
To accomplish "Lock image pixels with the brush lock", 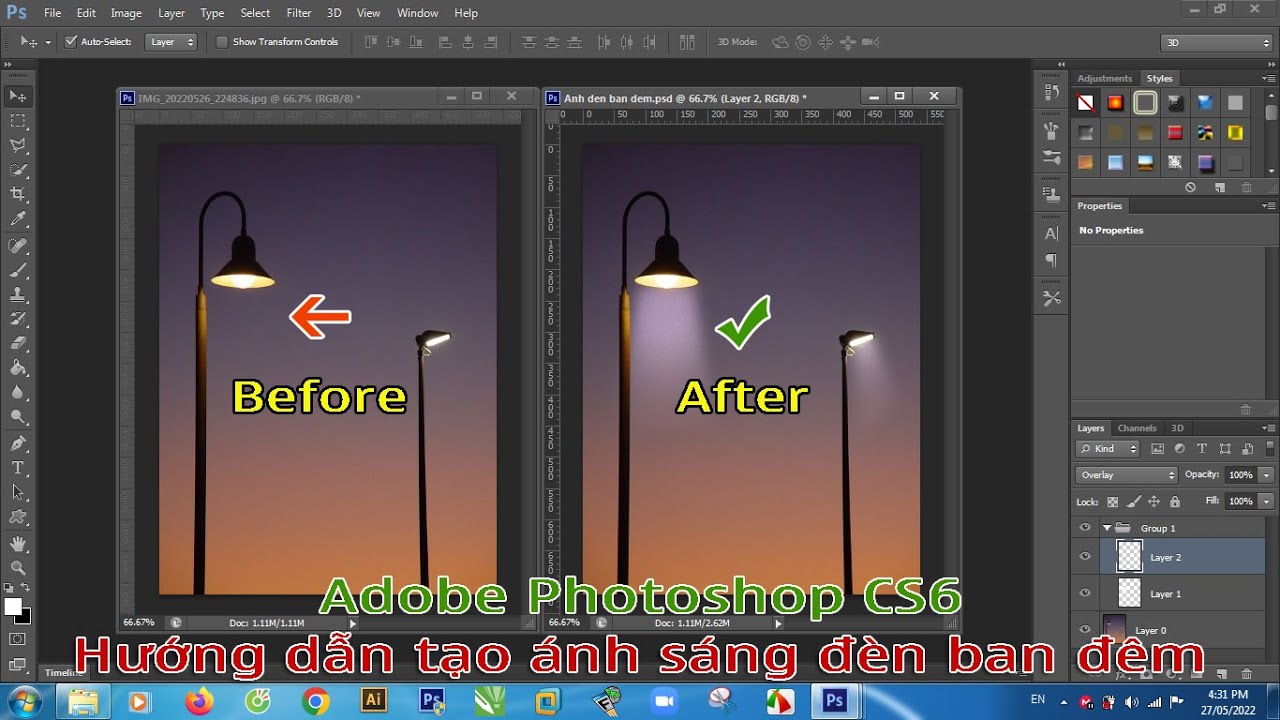I will (1134, 502).
